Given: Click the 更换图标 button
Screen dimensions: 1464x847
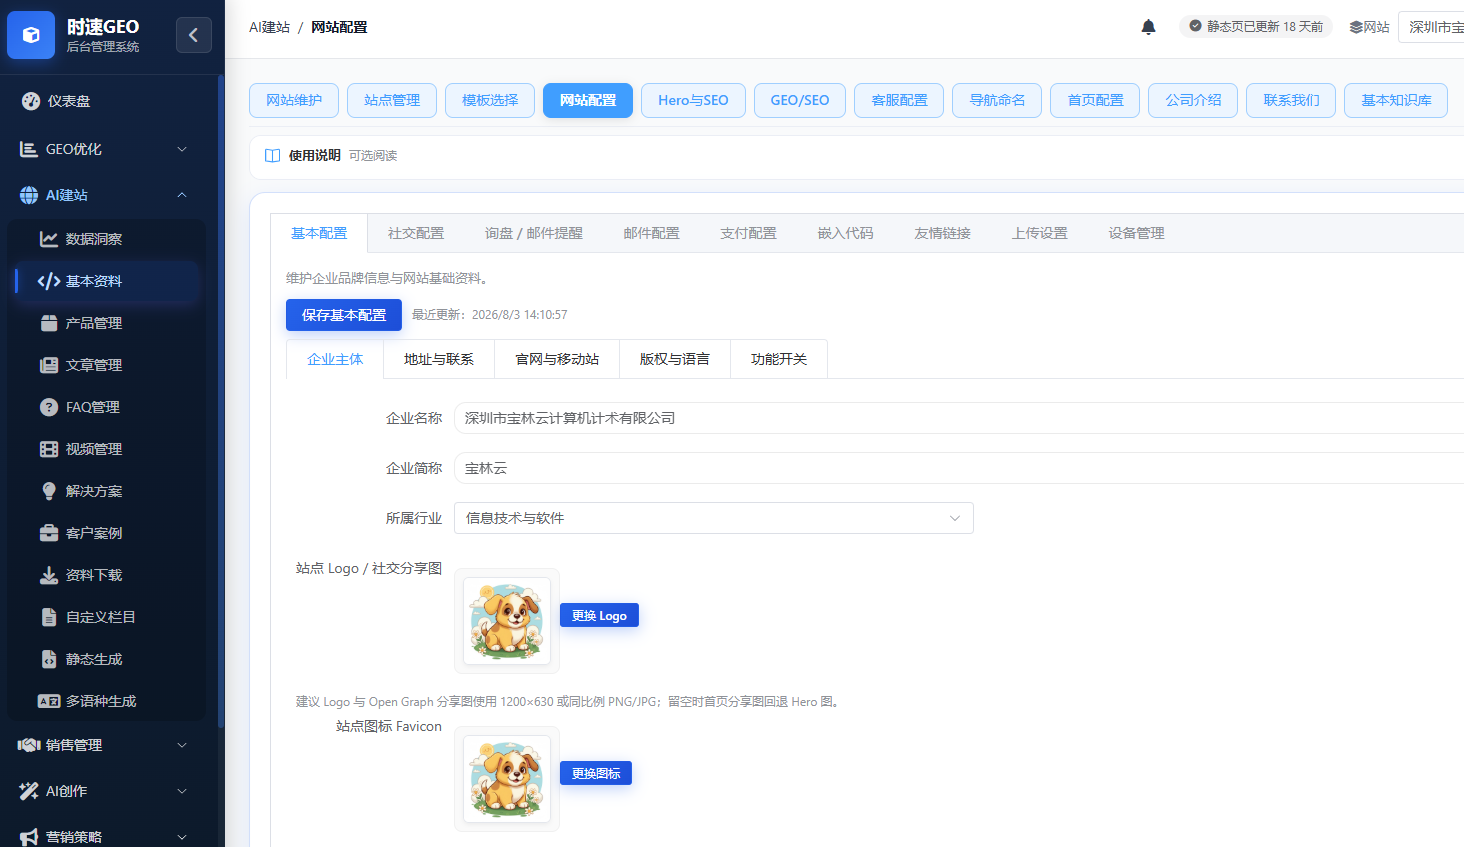Looking at the screenshot, I should (x=596, y=773).
